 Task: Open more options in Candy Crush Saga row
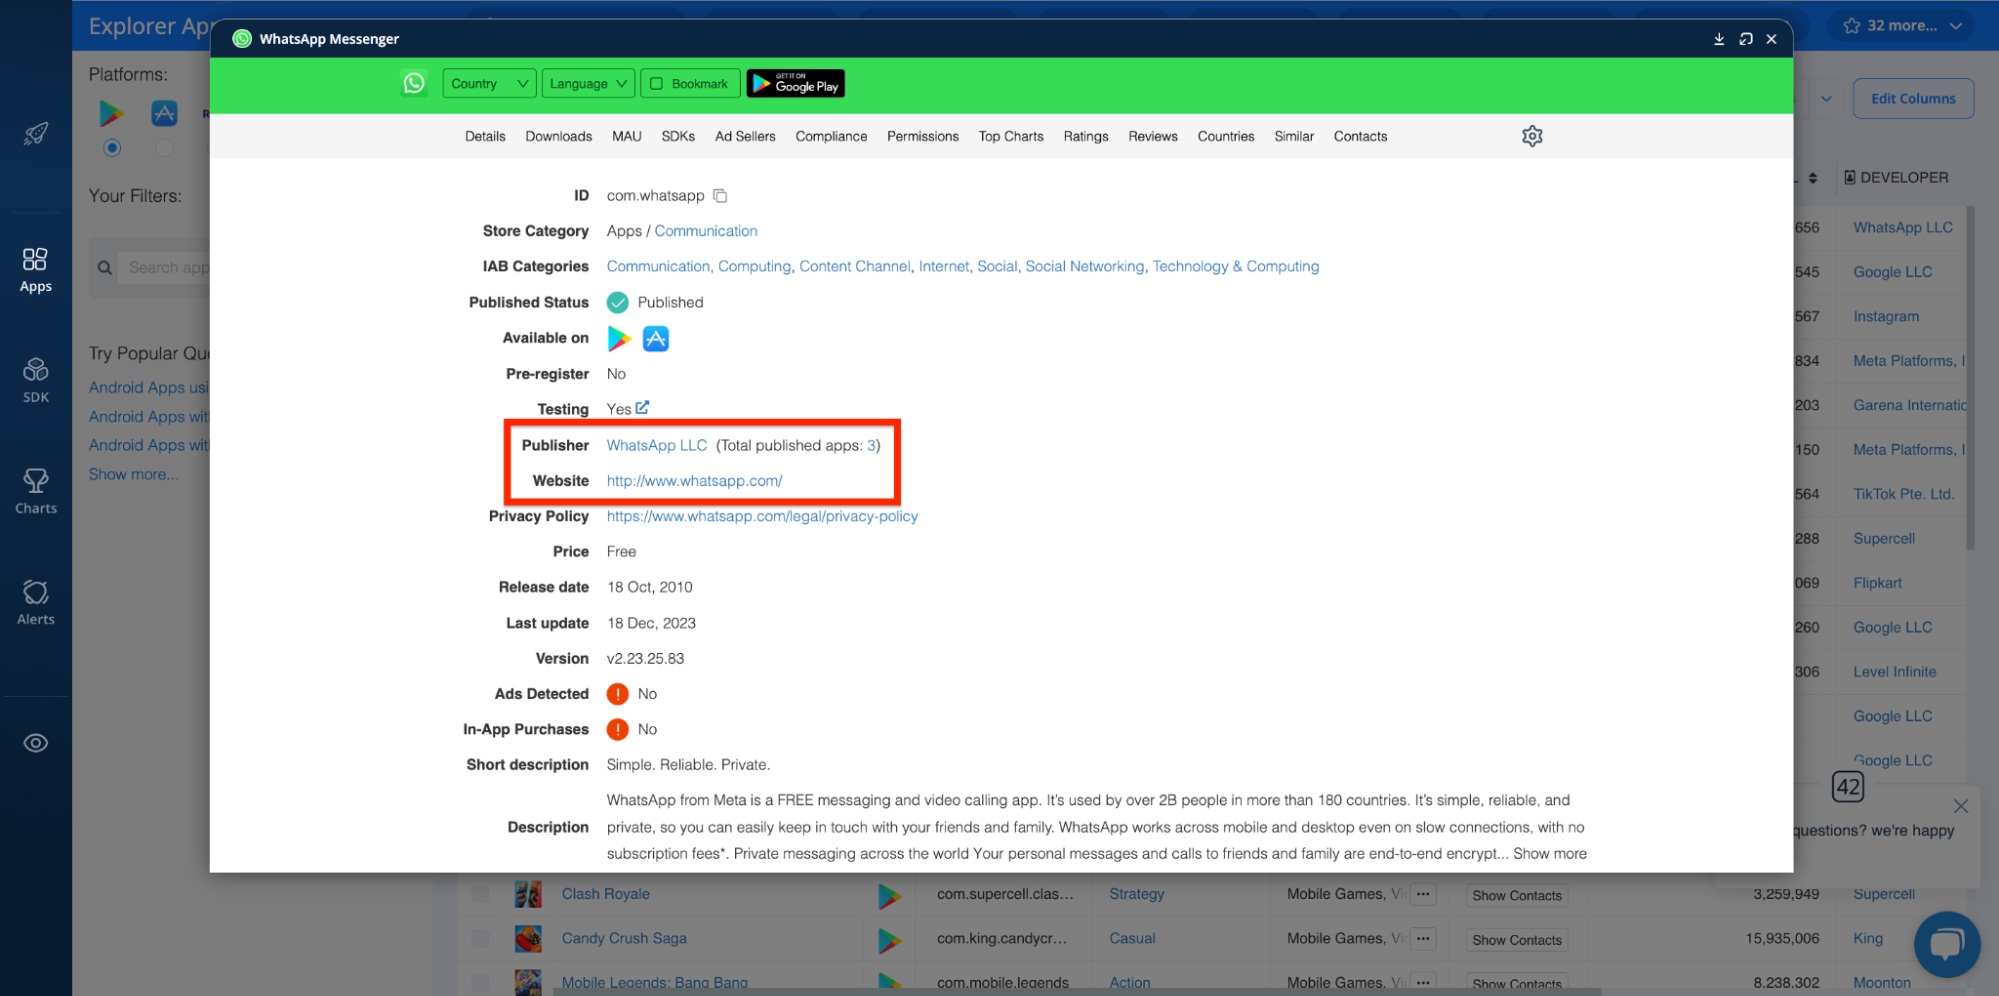1423,938
